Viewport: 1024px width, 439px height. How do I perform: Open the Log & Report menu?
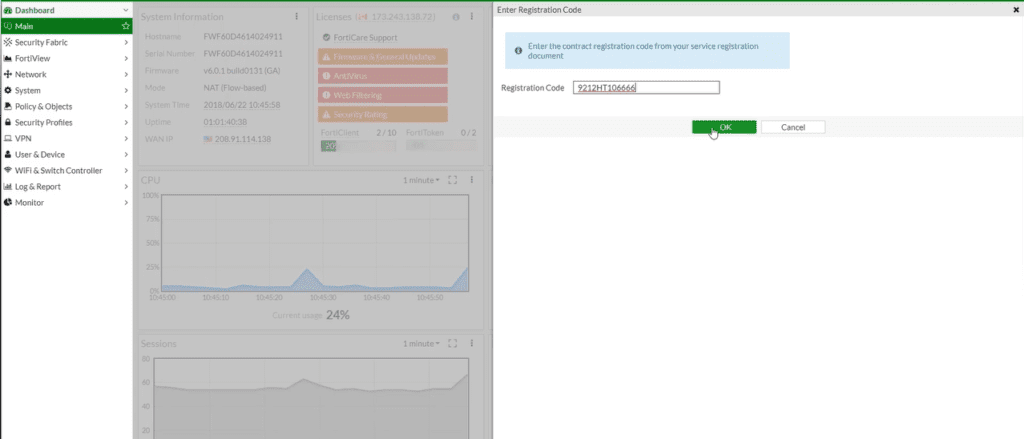[66, 186]
